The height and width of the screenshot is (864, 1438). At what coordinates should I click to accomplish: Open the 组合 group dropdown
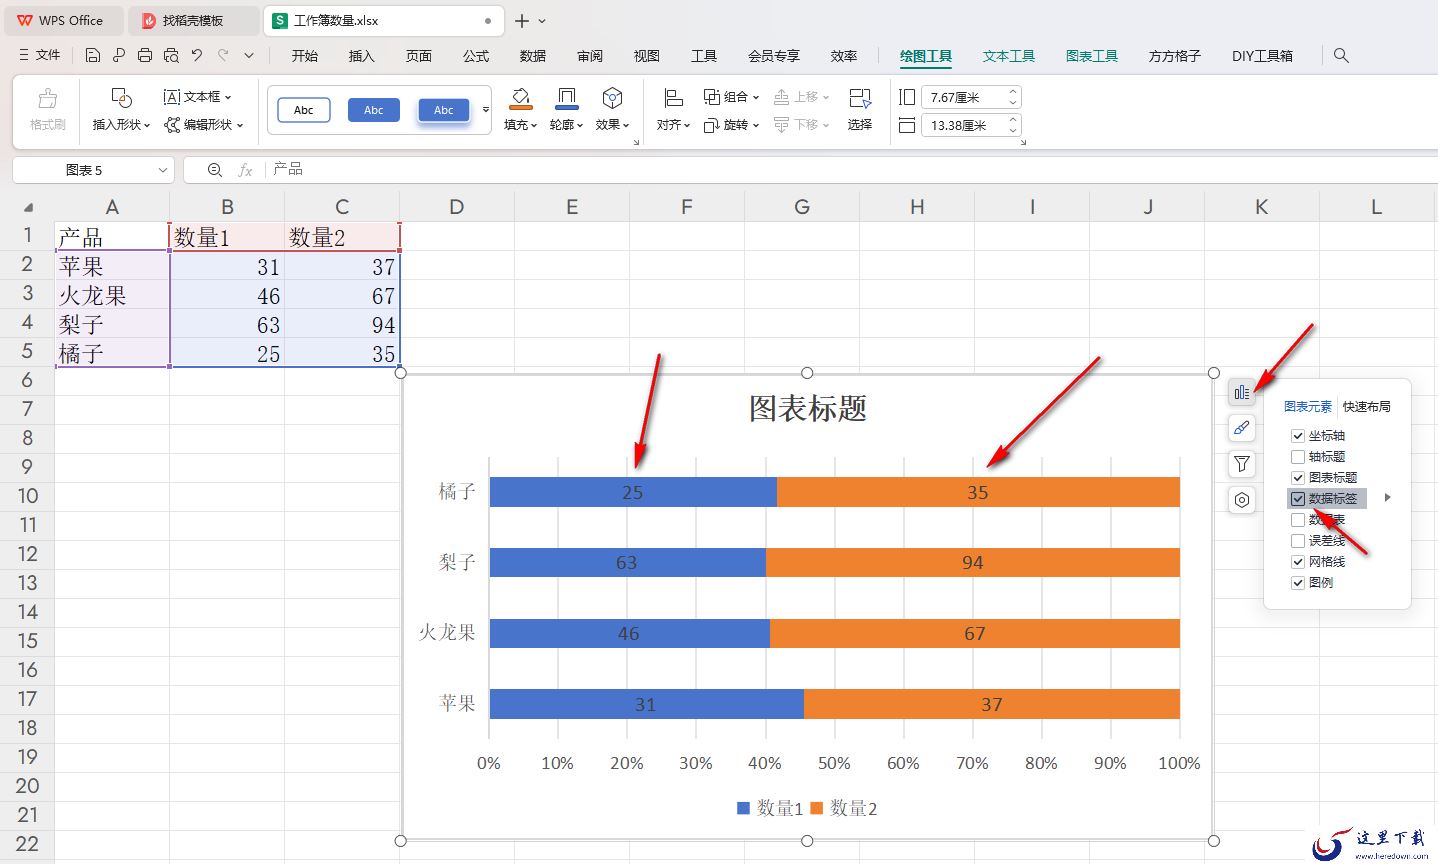(731, 97)
